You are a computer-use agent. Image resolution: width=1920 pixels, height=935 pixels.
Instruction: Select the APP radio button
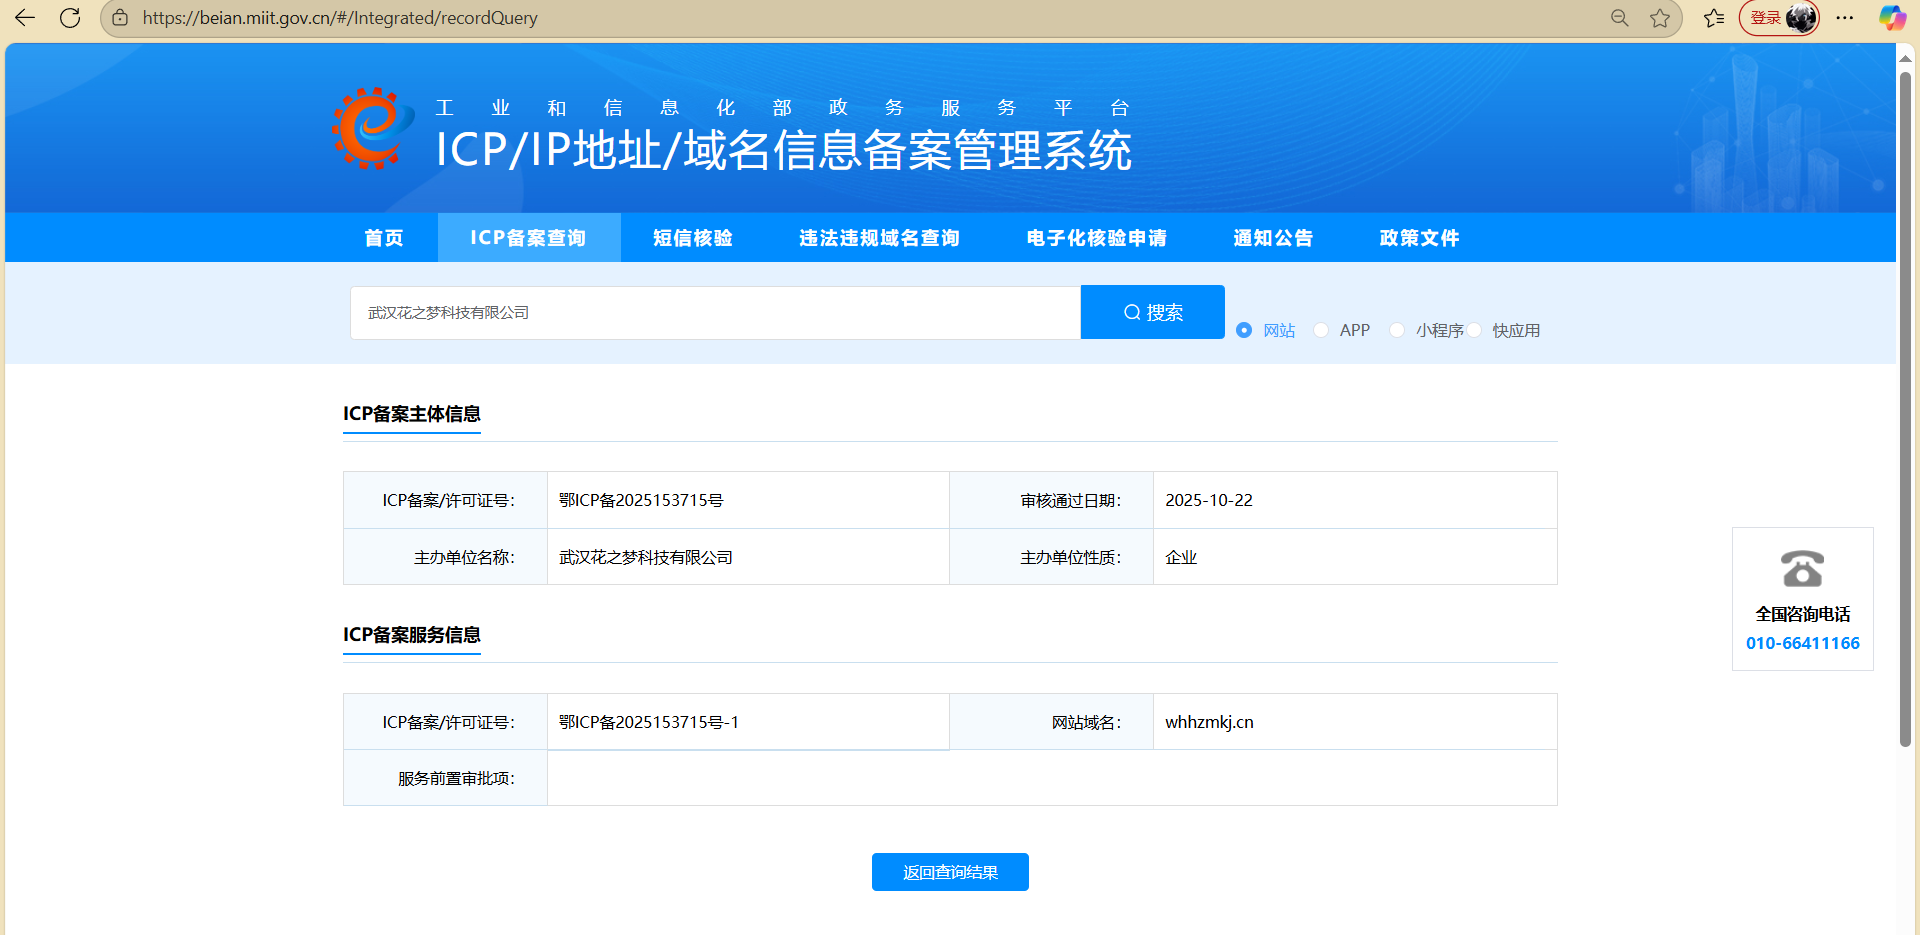(1321, 330)
